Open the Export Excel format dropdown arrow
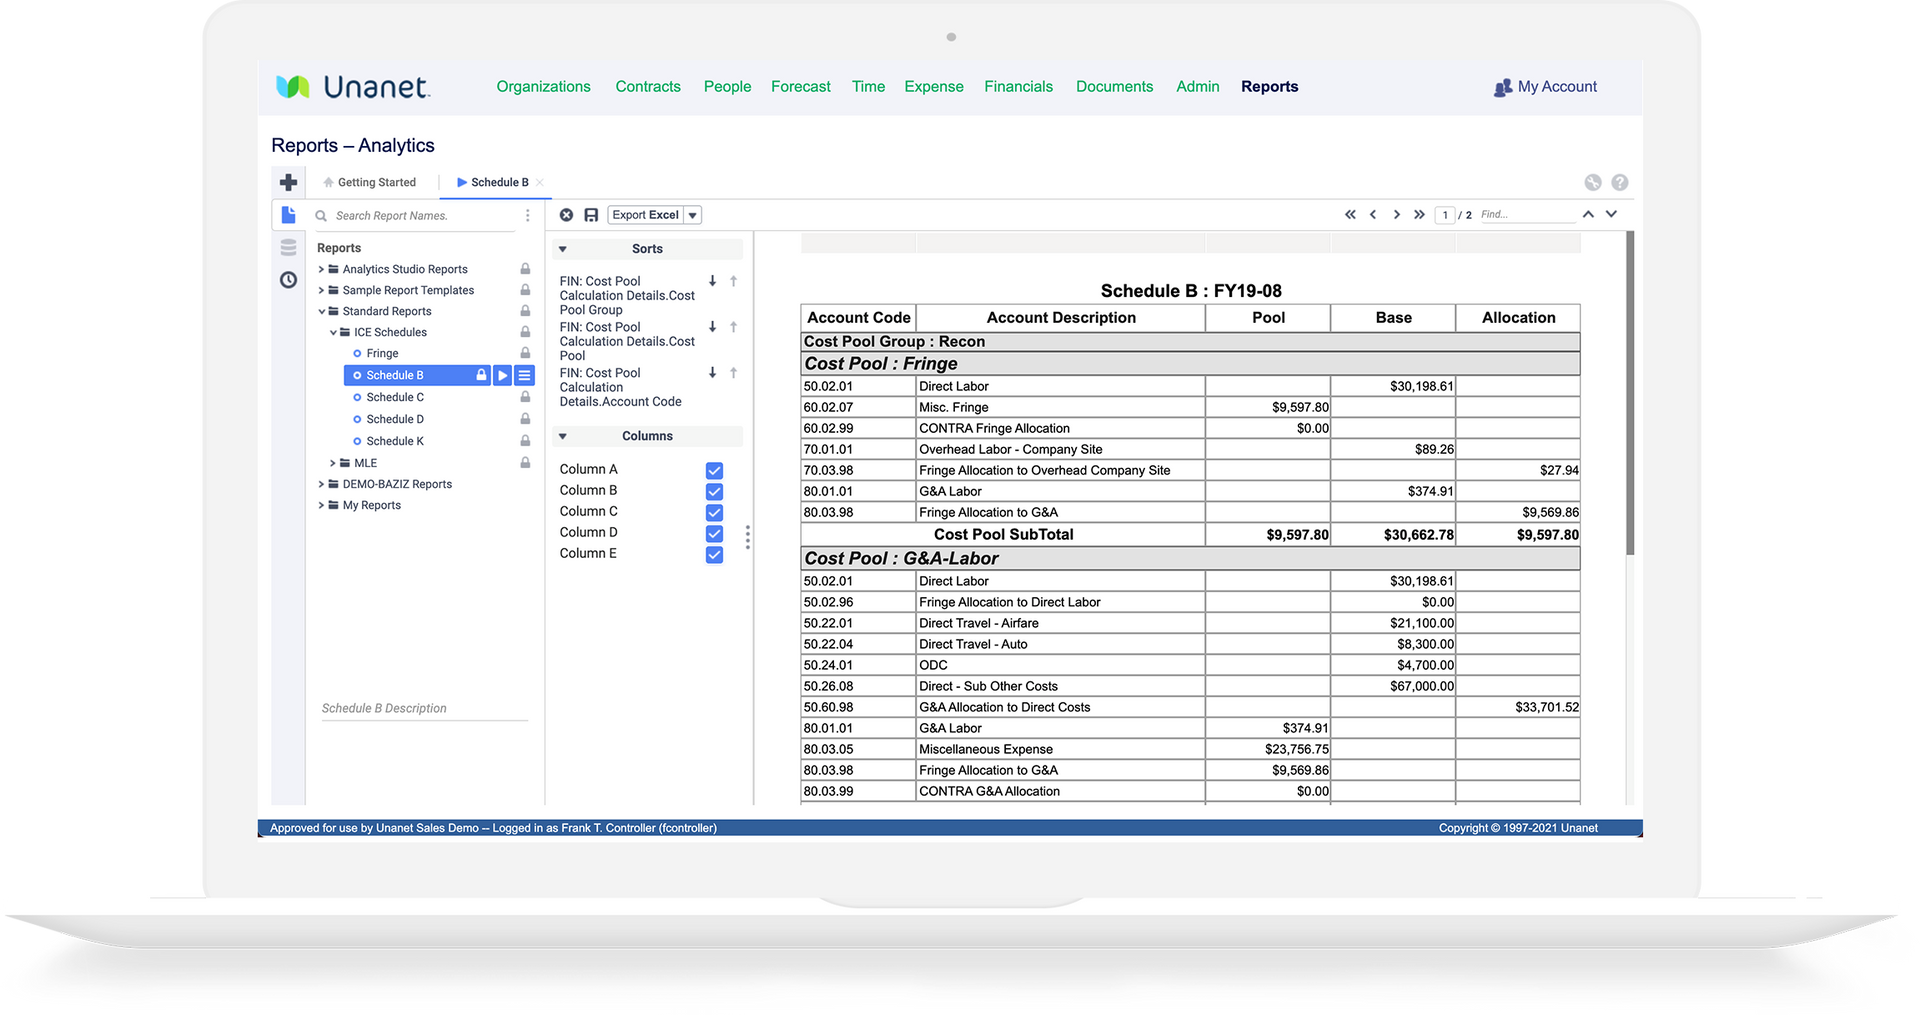 coord(691,214)
